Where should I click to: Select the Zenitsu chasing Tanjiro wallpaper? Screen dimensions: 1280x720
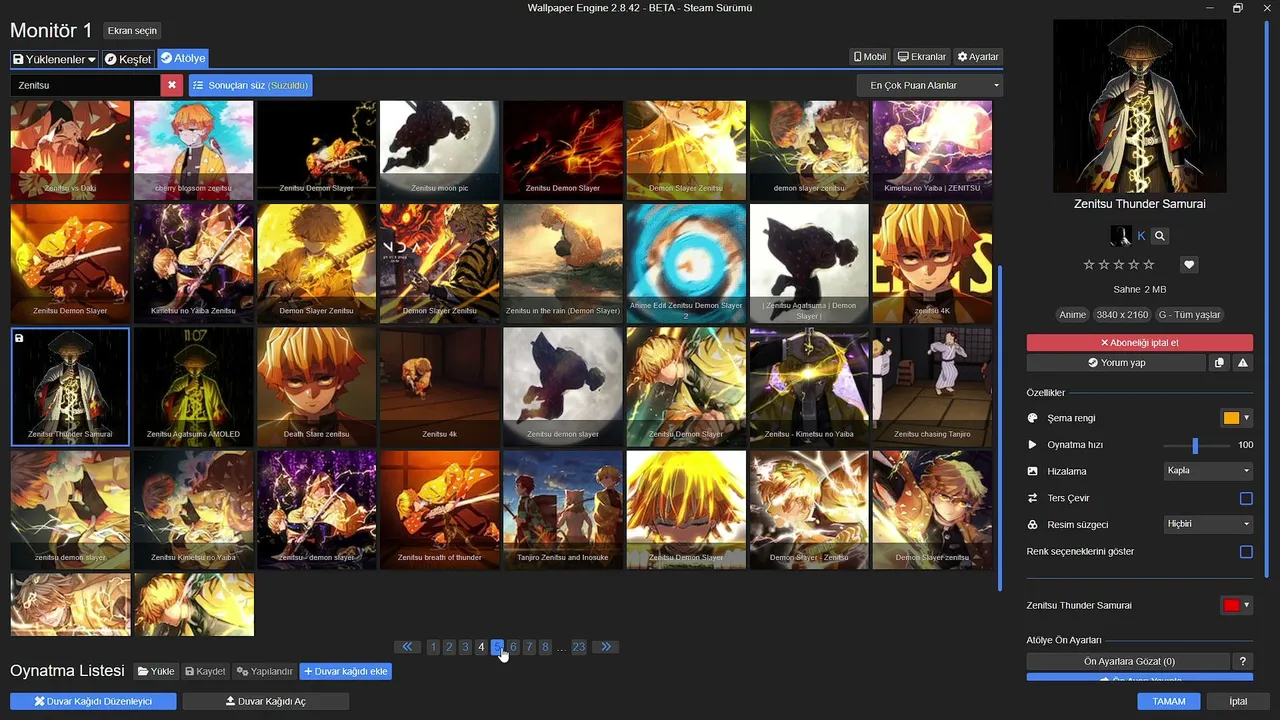pos(932,386)
